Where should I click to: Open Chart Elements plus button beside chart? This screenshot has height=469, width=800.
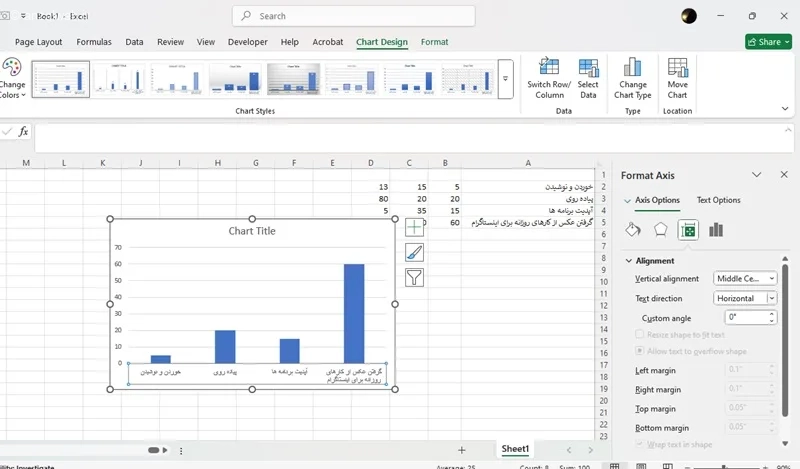tap(414, 227)
